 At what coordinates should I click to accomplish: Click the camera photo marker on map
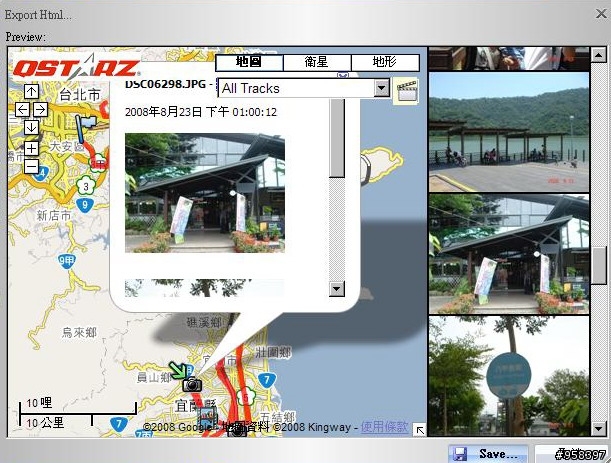pyautogui.click(x=192, y=384)
